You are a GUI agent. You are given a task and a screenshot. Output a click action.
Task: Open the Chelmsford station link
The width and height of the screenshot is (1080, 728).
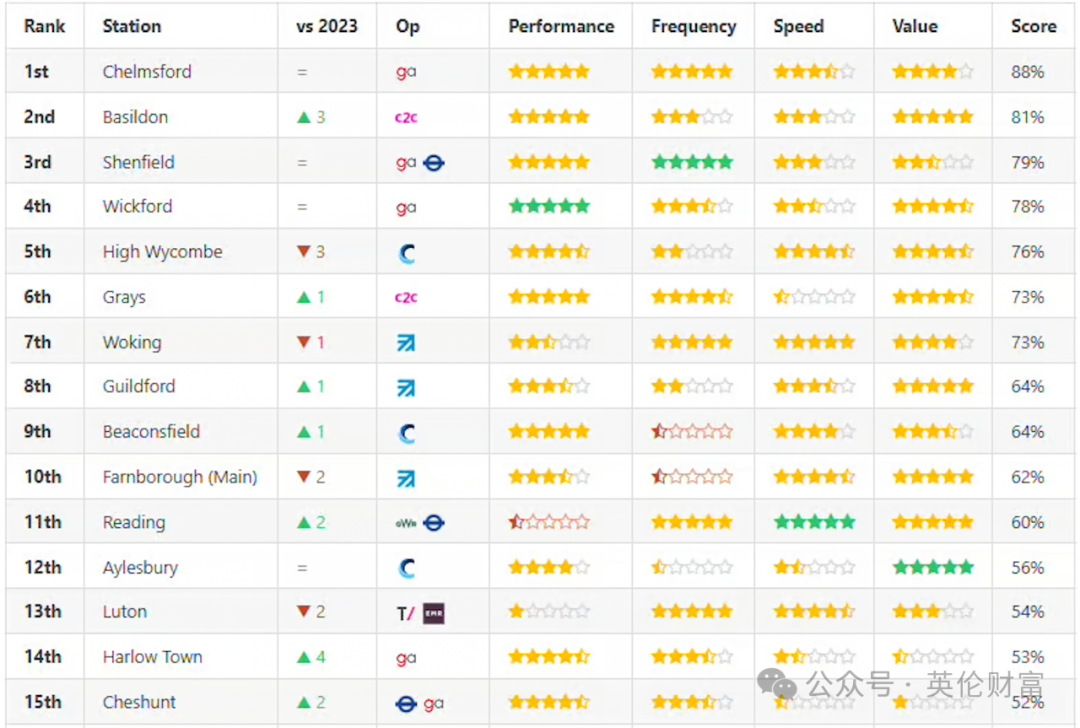click(x=147, y=72)
